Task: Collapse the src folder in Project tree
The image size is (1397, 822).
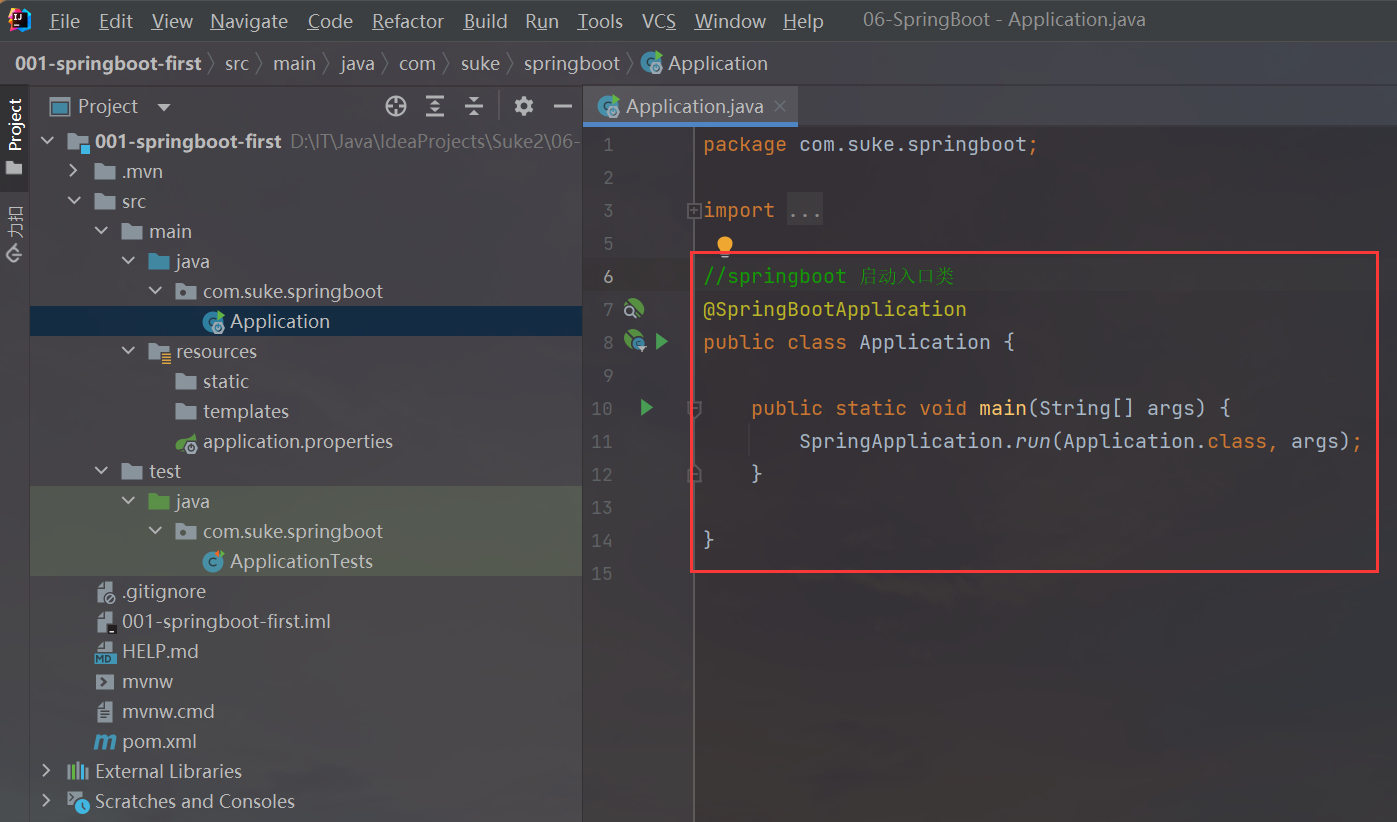Action: click(x=74, y=201)
